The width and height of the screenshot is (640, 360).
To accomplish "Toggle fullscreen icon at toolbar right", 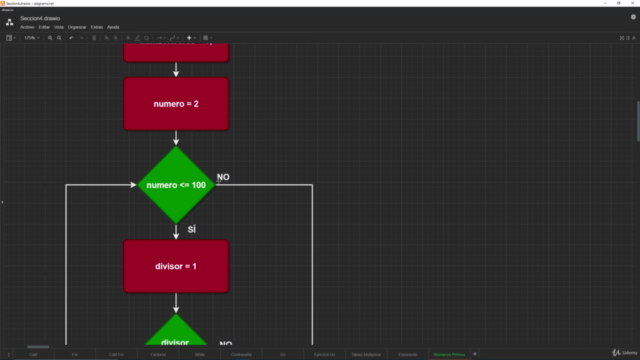I will point(622,38).
